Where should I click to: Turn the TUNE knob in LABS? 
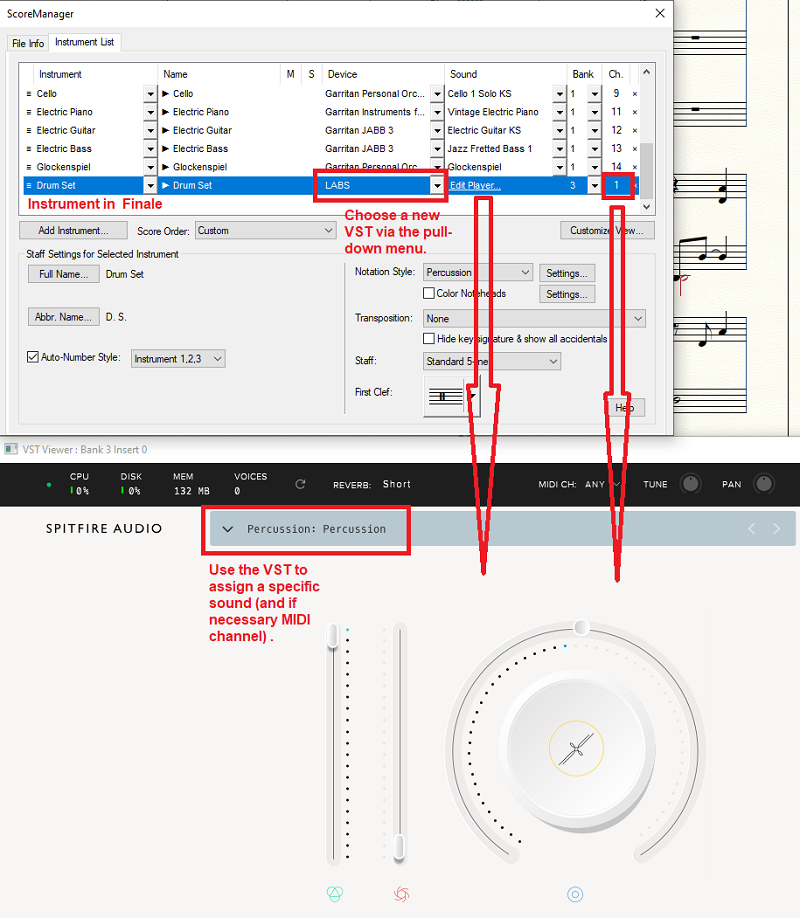click(x=690, y=484)
